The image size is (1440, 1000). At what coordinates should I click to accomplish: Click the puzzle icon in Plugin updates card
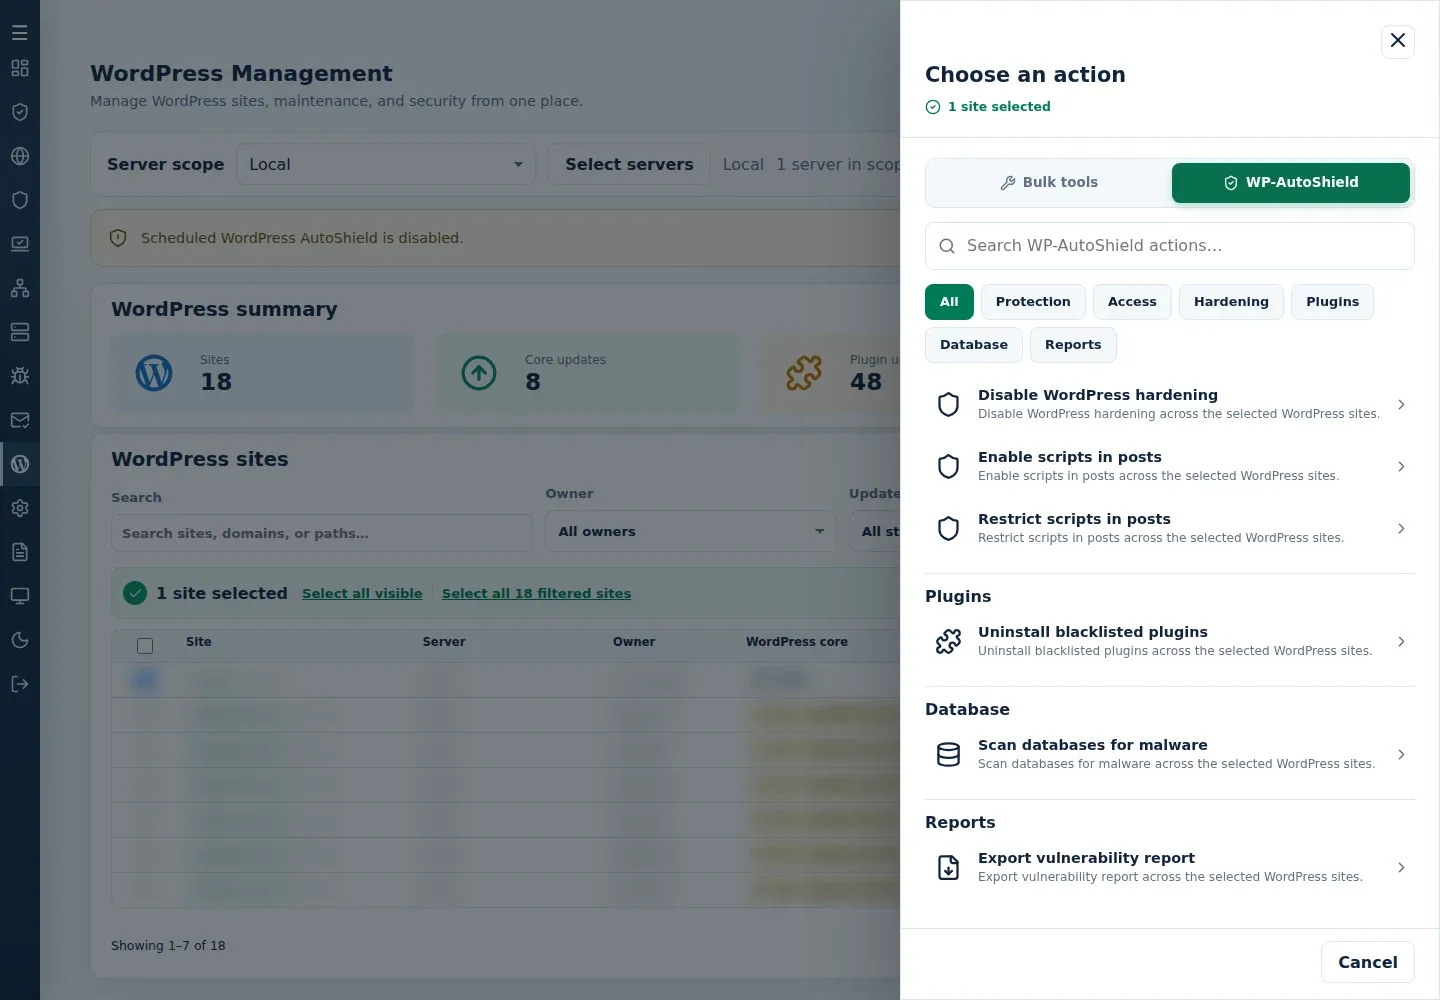click(x=804, y=373)
